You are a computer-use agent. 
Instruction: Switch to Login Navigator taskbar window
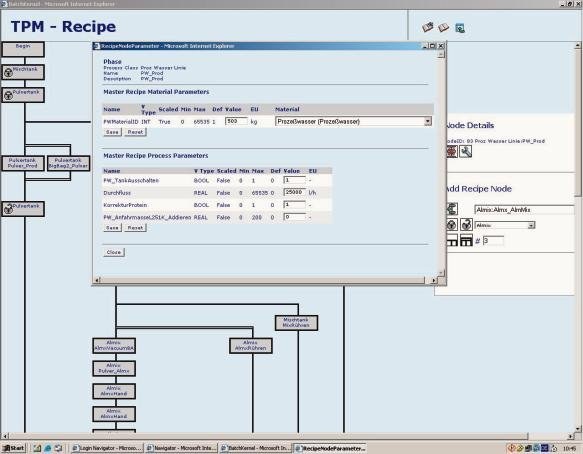click(106, 448)
